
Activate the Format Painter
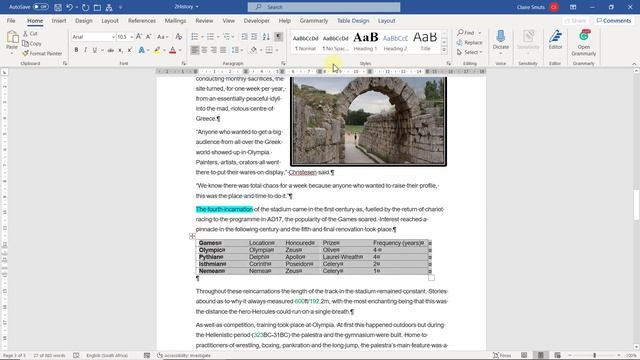(x=42, y=53)
